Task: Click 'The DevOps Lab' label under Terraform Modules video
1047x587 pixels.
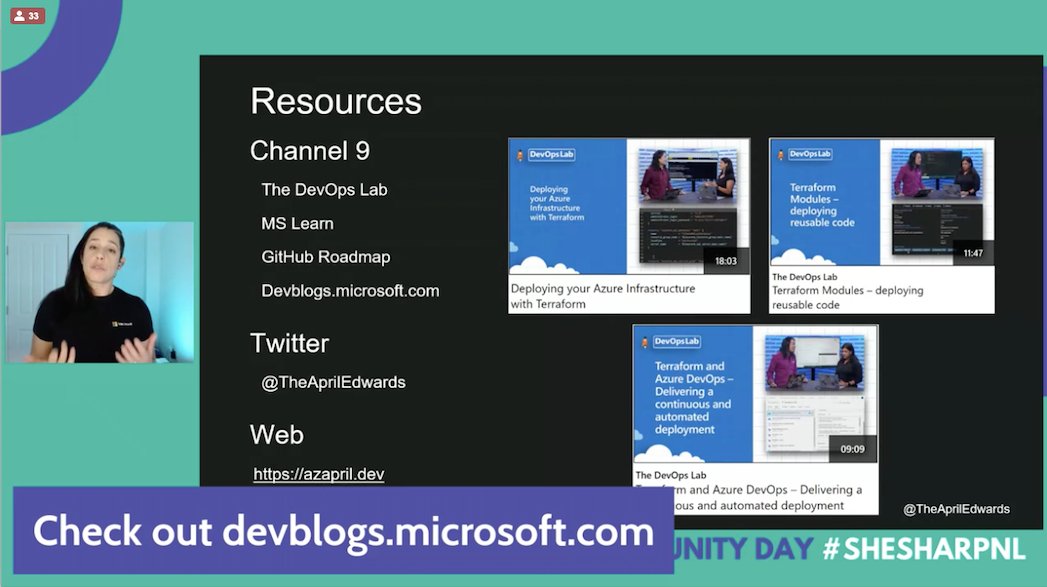Action: click(805, 276)
